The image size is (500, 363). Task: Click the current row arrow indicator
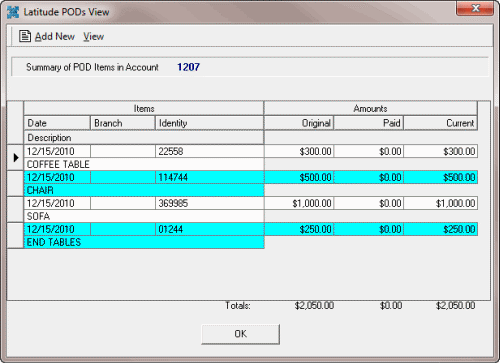tap(16, 157)
